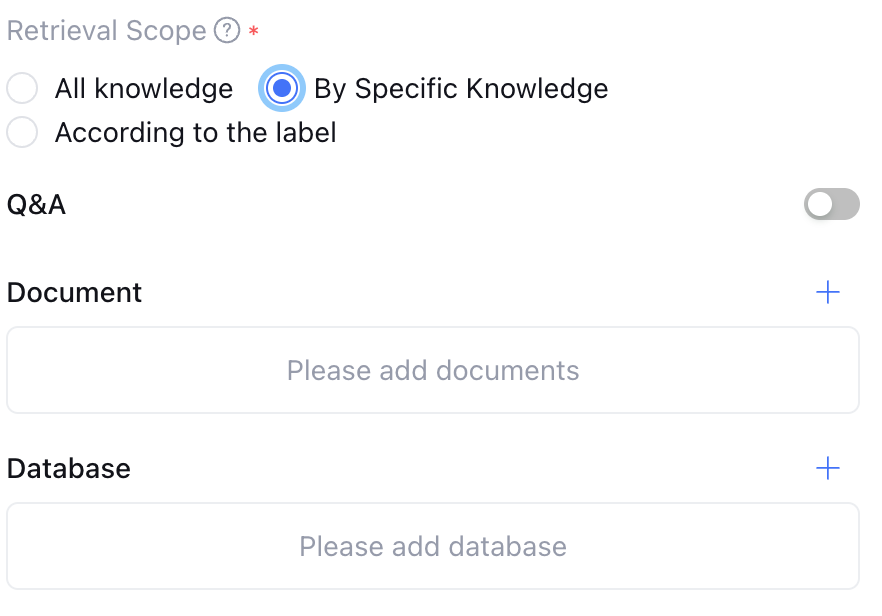882x616 pixels.
Task: Click the Database section heading
Action: (x=69, y=468)
